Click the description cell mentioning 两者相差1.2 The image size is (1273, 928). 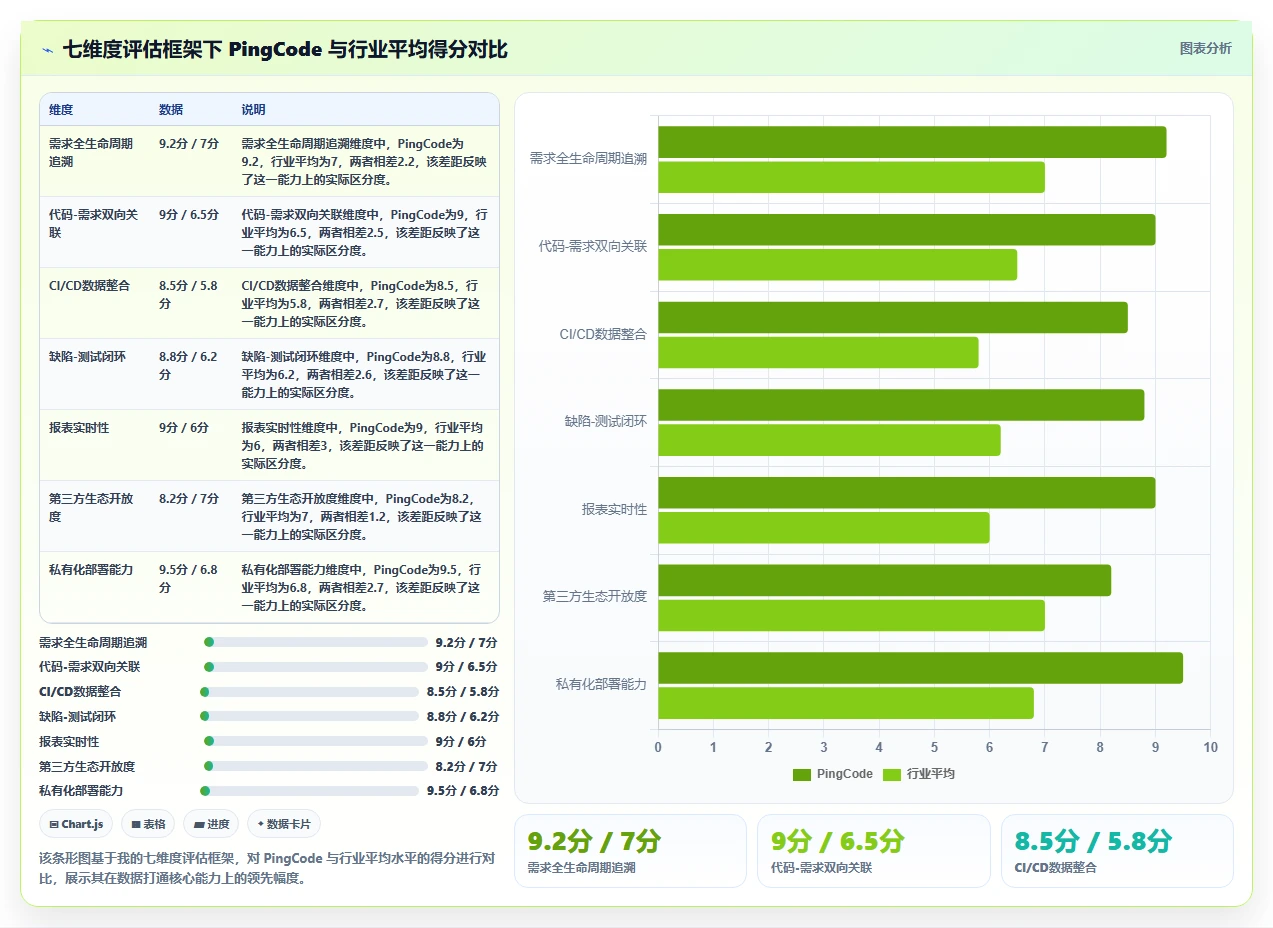(364, 516)
